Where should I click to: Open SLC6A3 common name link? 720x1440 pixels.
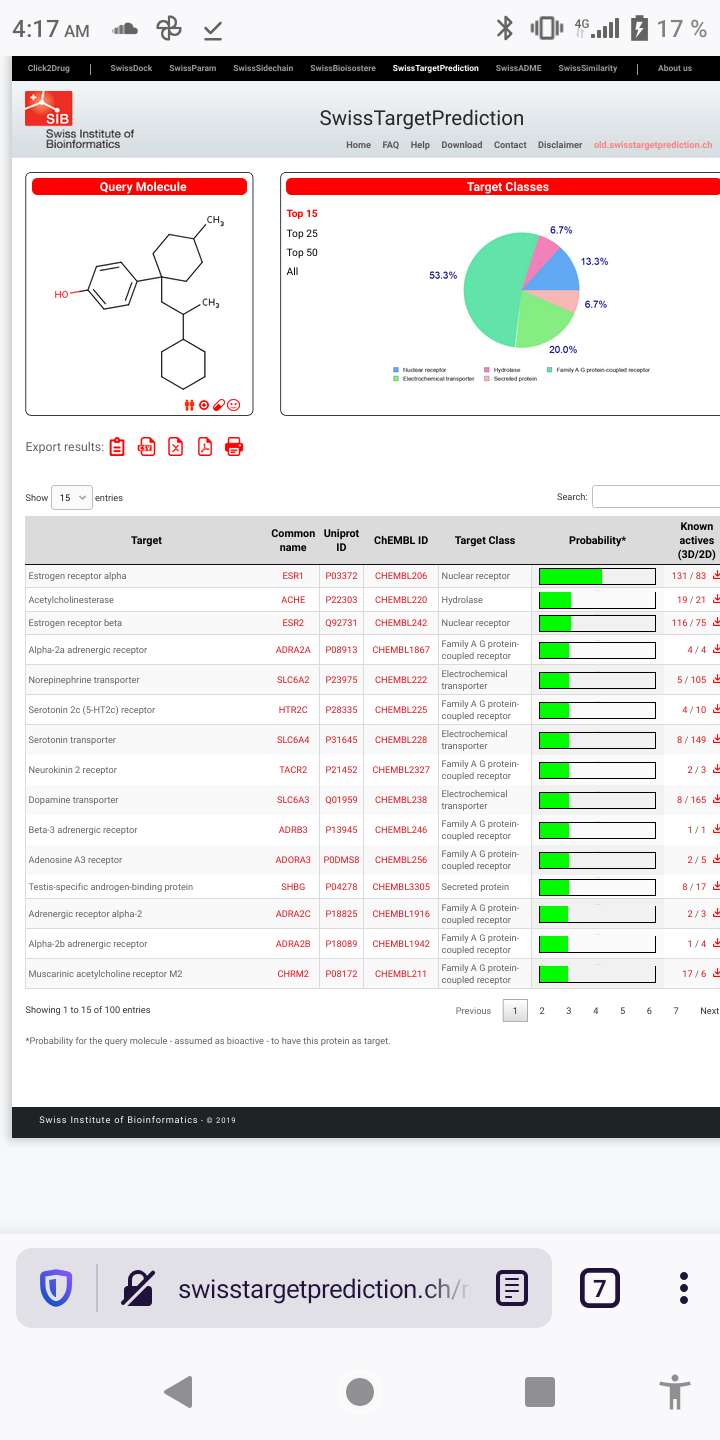tap(293, 800)
